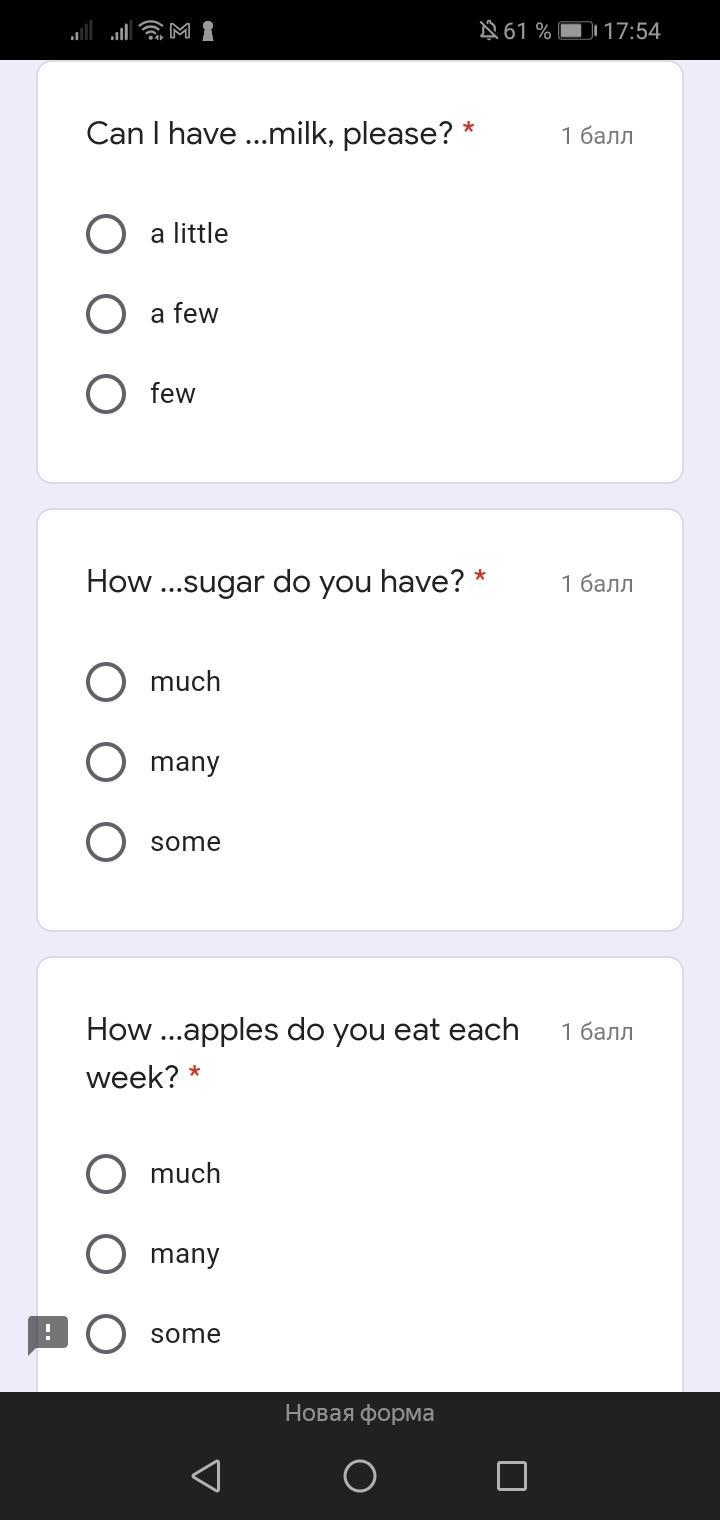
Task: Tap the report feedback exclamation icon
Action: coord(47,1333)
